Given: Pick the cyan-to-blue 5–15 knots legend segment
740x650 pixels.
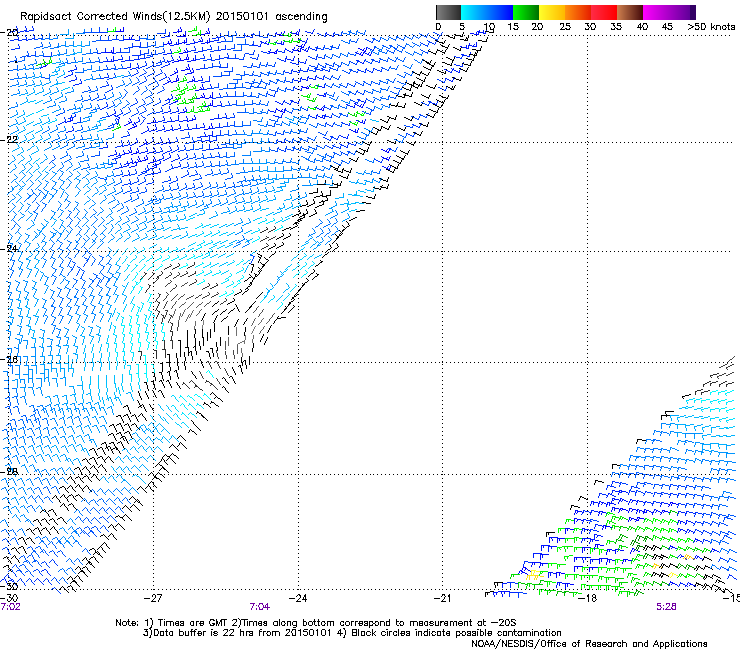Looking at the screenshot, I should click(x=487, y=12).
